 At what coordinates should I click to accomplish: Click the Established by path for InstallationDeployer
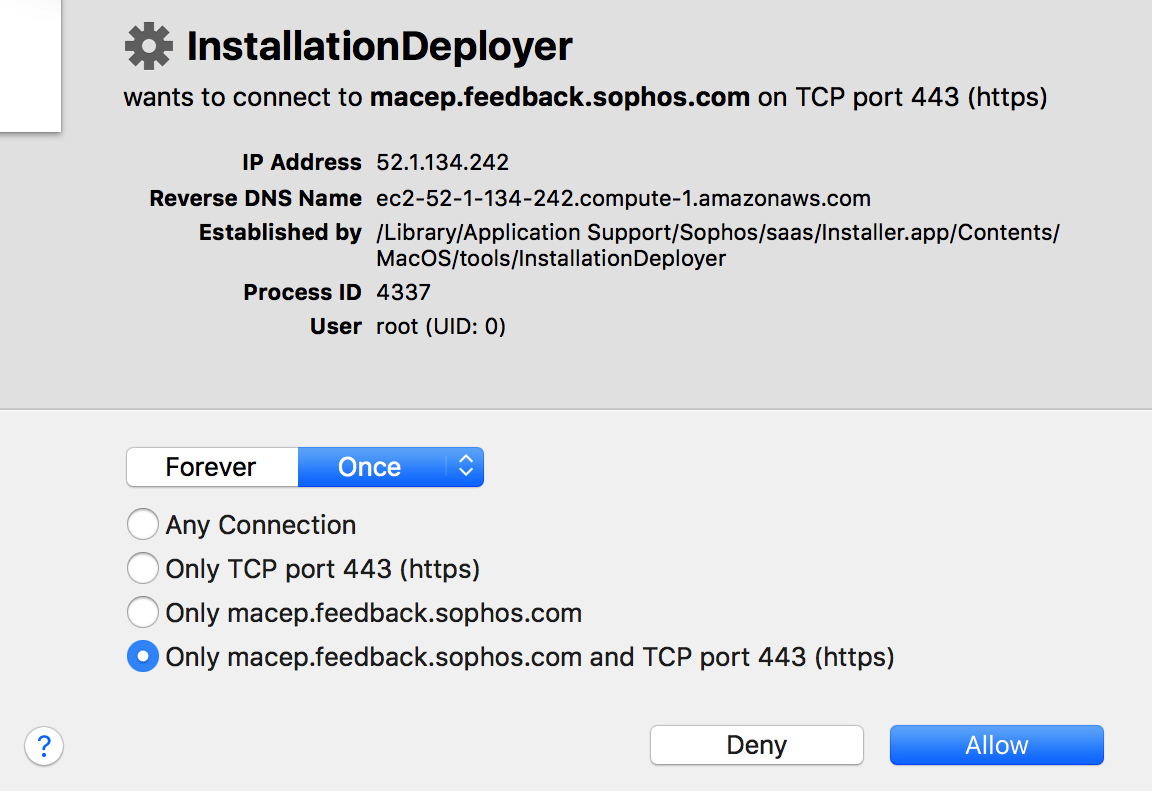pyautogui.click(x=718, y=245)
